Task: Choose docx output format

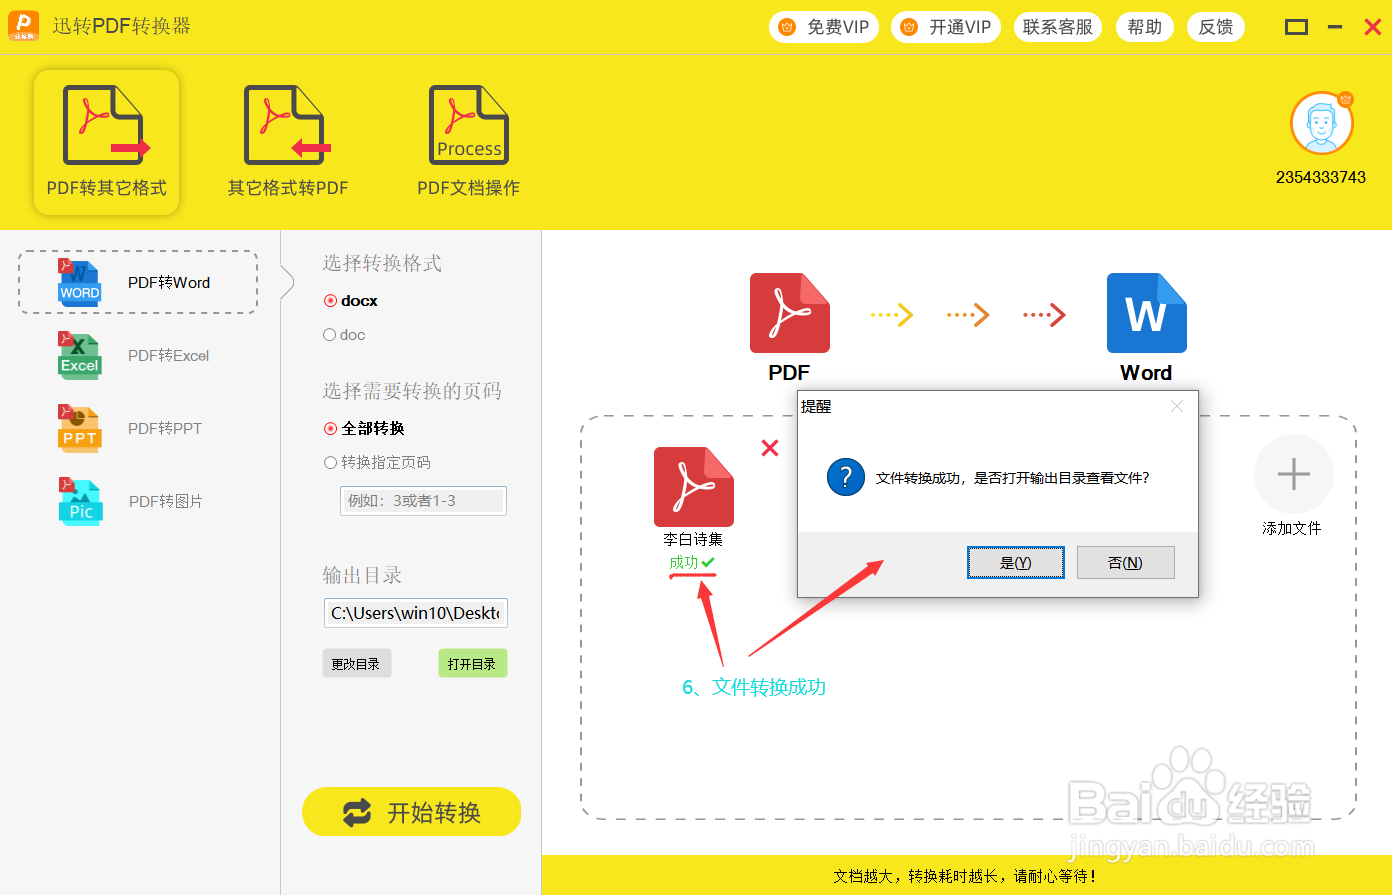Action: 351,300
